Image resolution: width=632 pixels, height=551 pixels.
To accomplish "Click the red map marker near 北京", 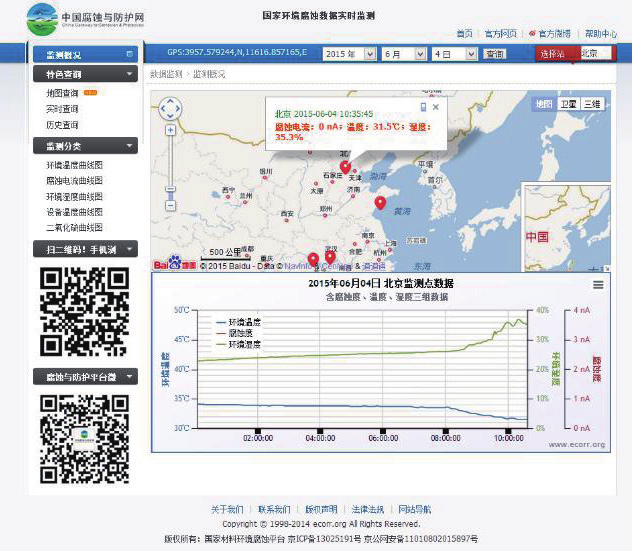I will pyautogui.click(x=345, y=167).
